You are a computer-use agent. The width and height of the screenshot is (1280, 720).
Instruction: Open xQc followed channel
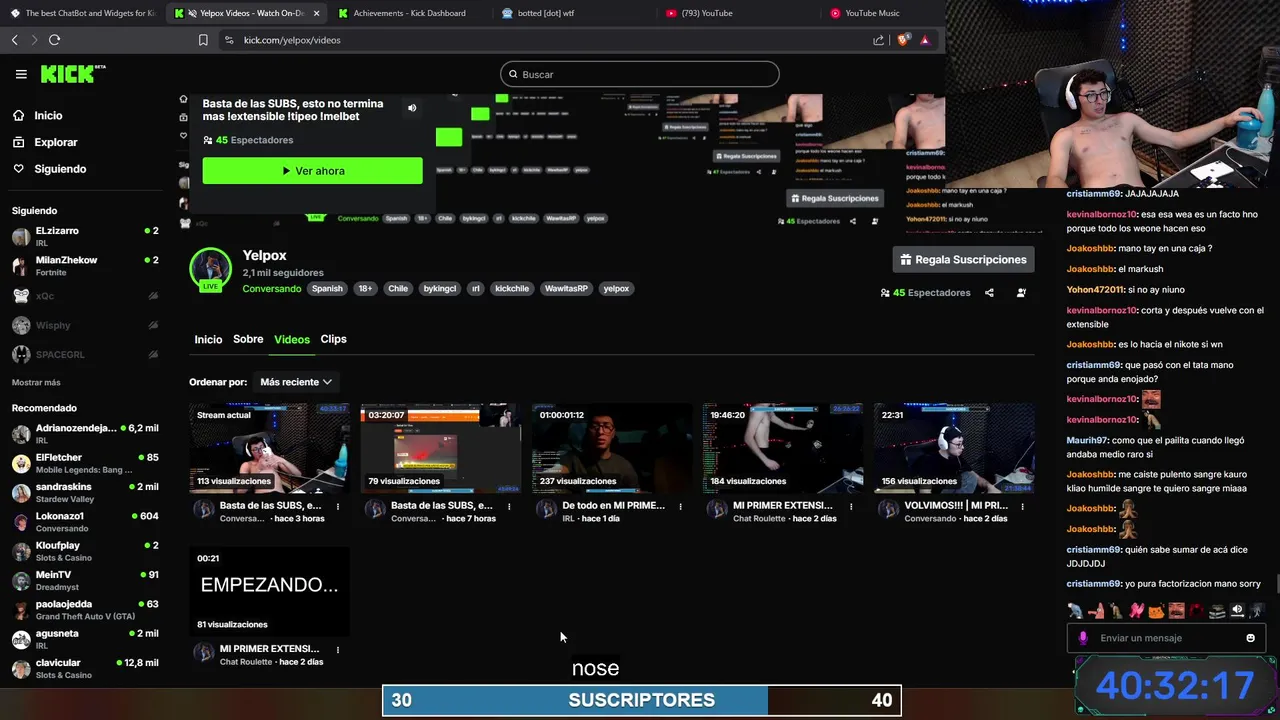pos(85,296)
